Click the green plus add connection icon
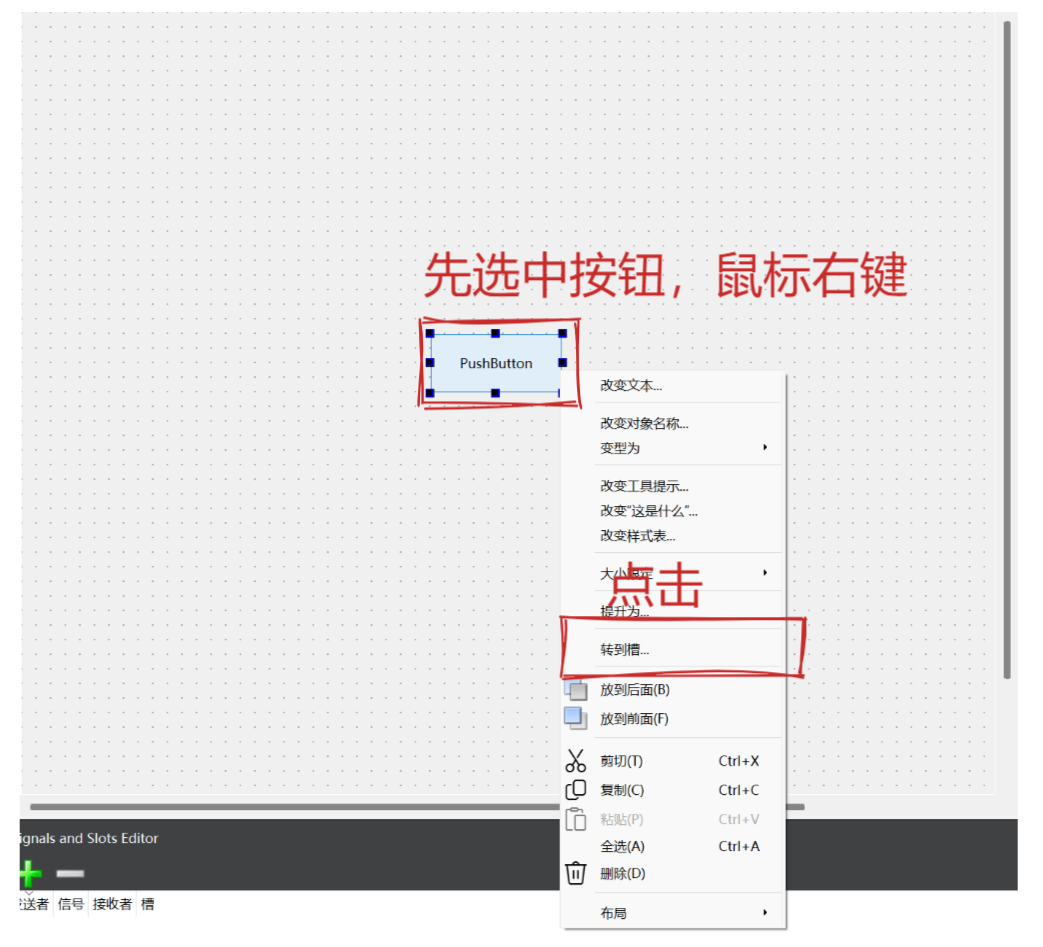This screenshot has height=947, width=1043. click(29, 873)
